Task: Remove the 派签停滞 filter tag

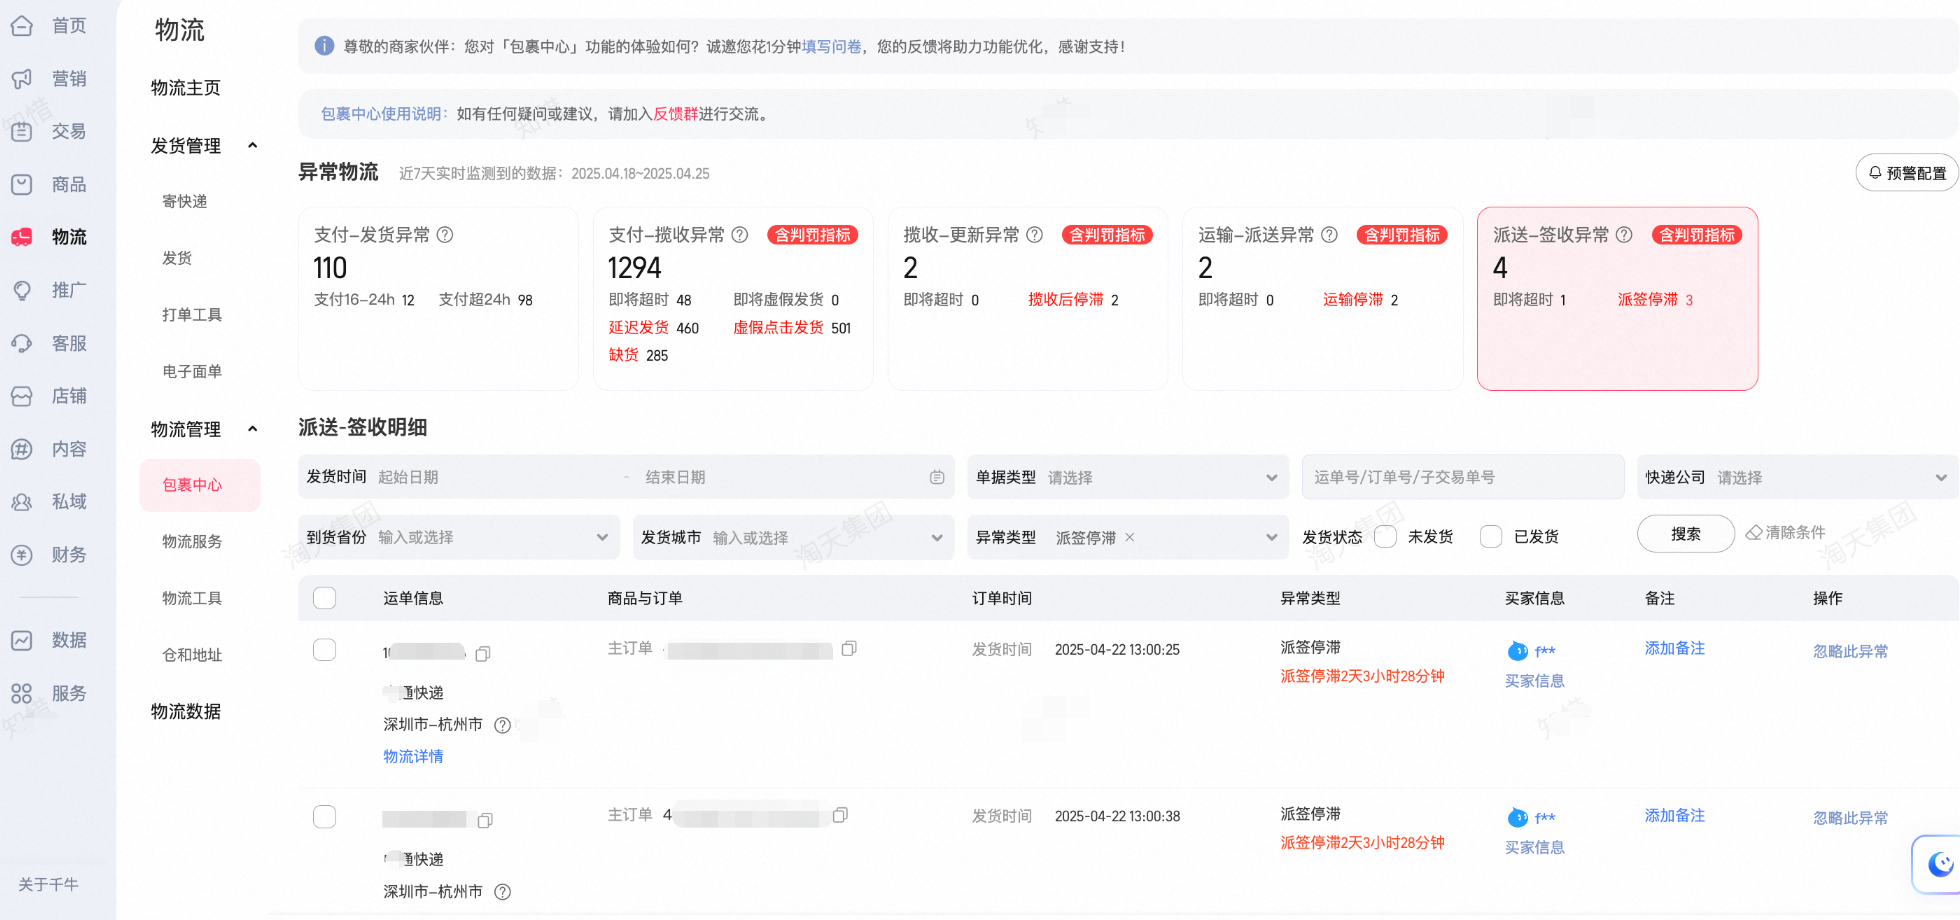Action: 1130,537
